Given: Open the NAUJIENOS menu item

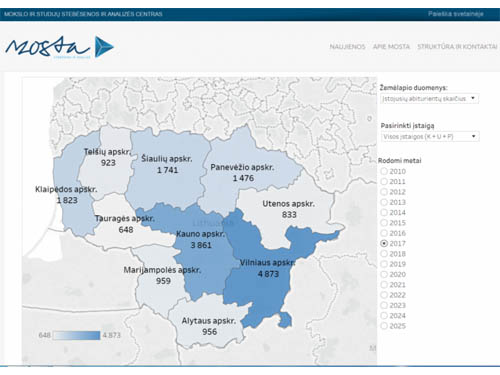Looking at the screenshot, I should coord(347,47).
